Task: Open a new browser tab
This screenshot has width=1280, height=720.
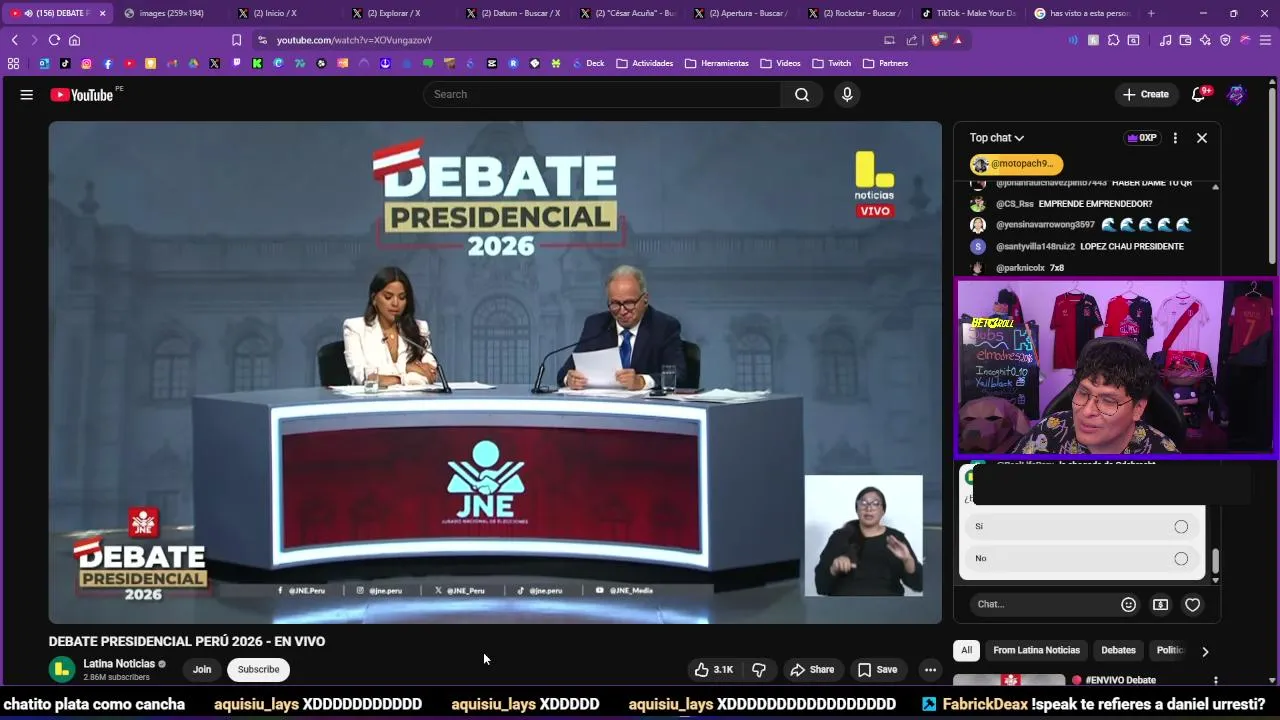Action: pyautogui.click(x=1151, y=13)
